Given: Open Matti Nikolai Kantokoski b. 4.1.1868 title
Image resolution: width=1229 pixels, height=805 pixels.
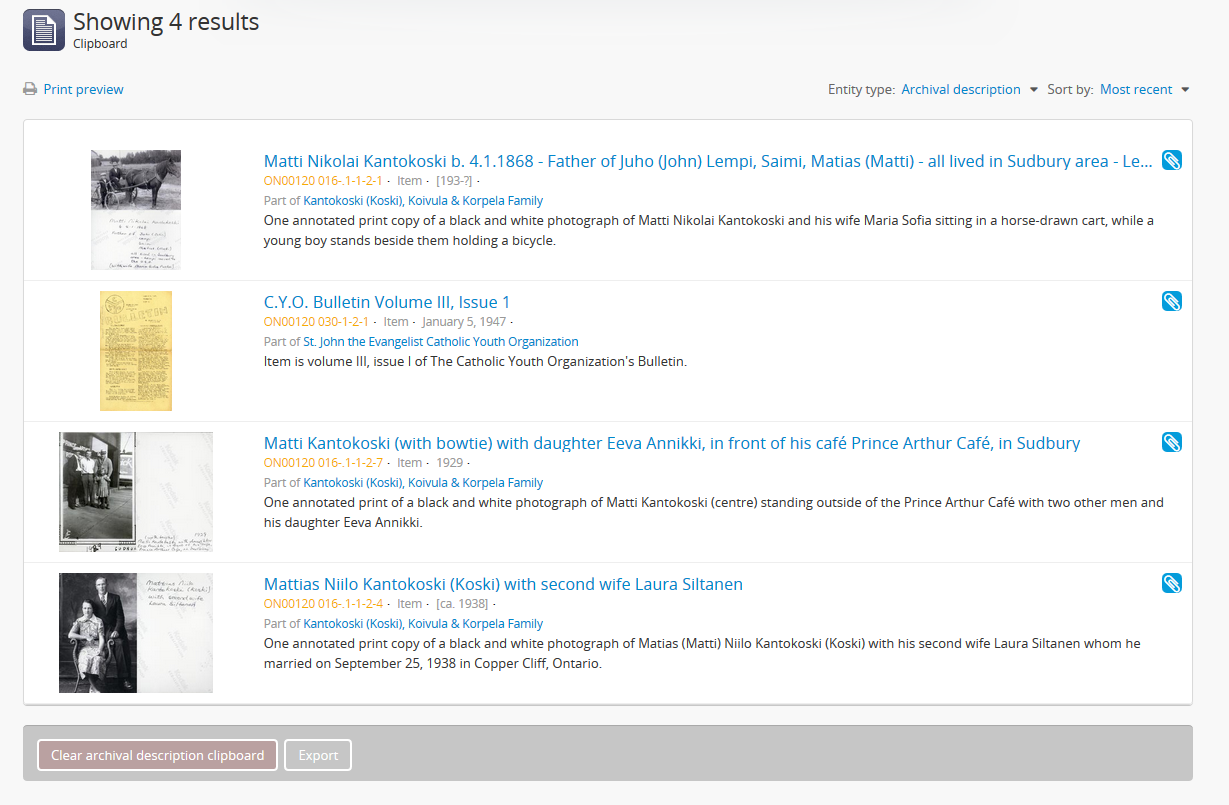Looking at the screenshot, I should click(708, 161).
